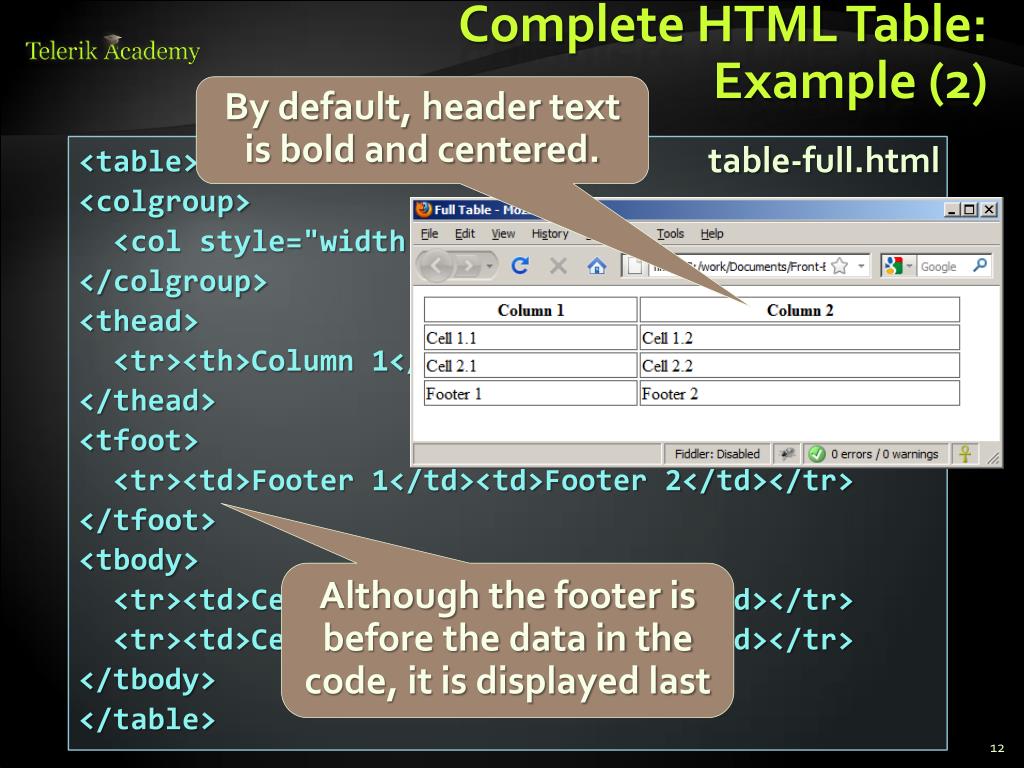Open the Tools menu

point(671,234)
